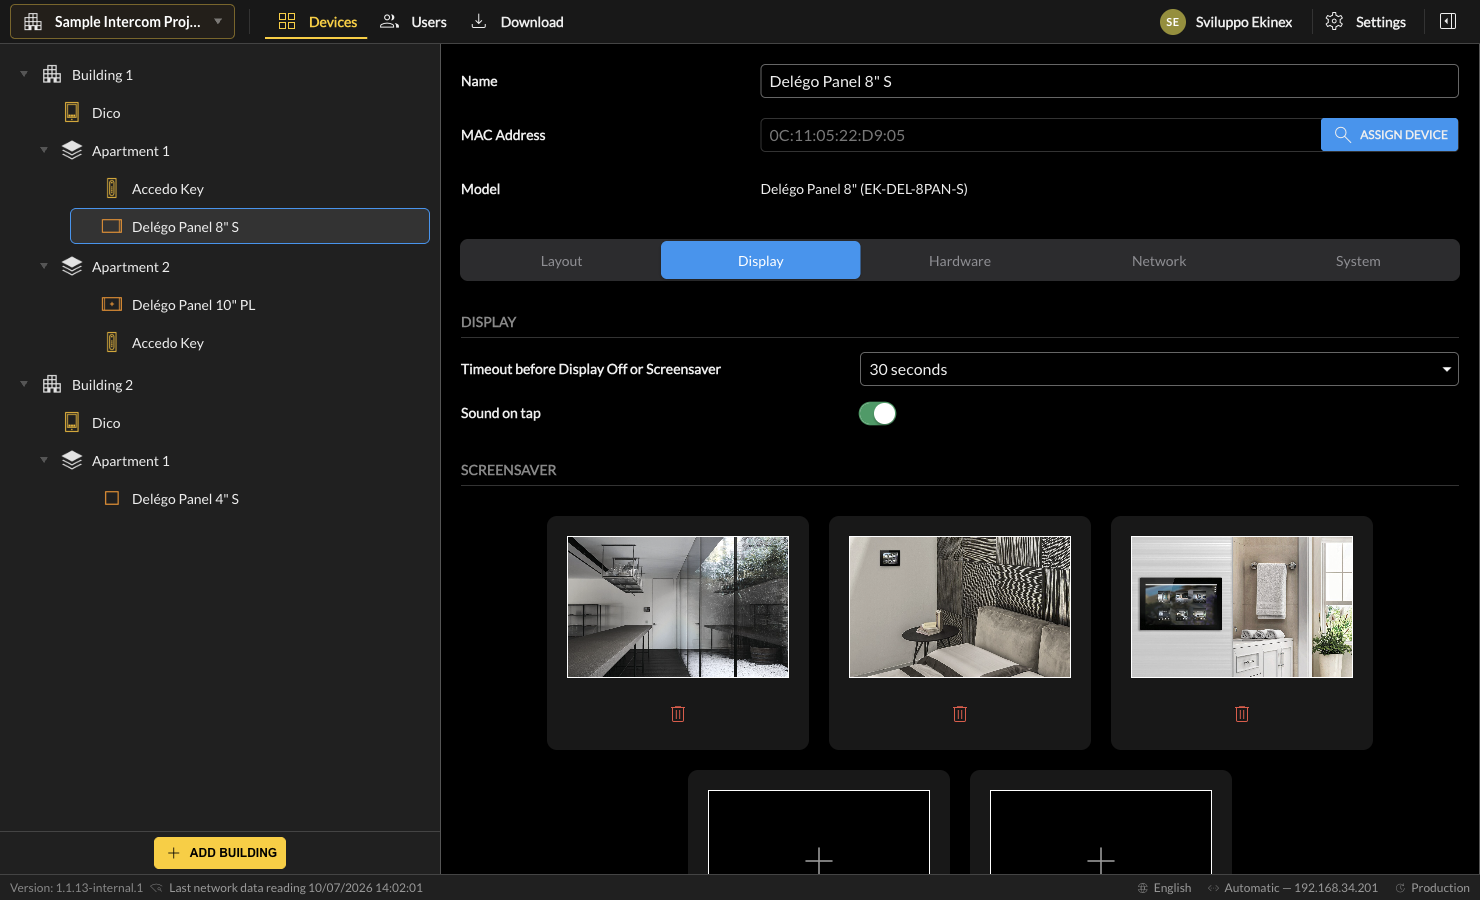Click the Production label in status bar
The image size is (1480, 900).
(x=1440, y=888)
